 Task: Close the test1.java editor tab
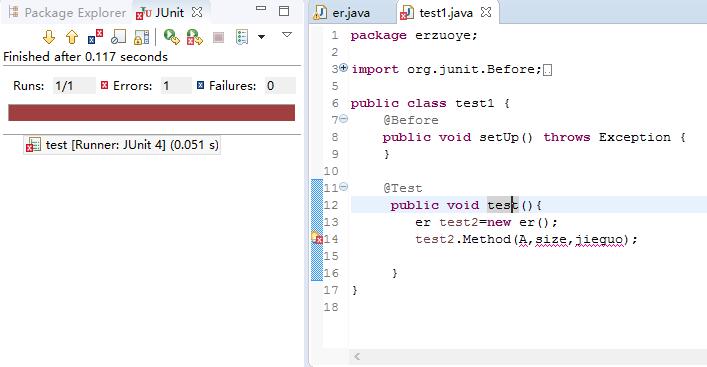click(486, 12)
